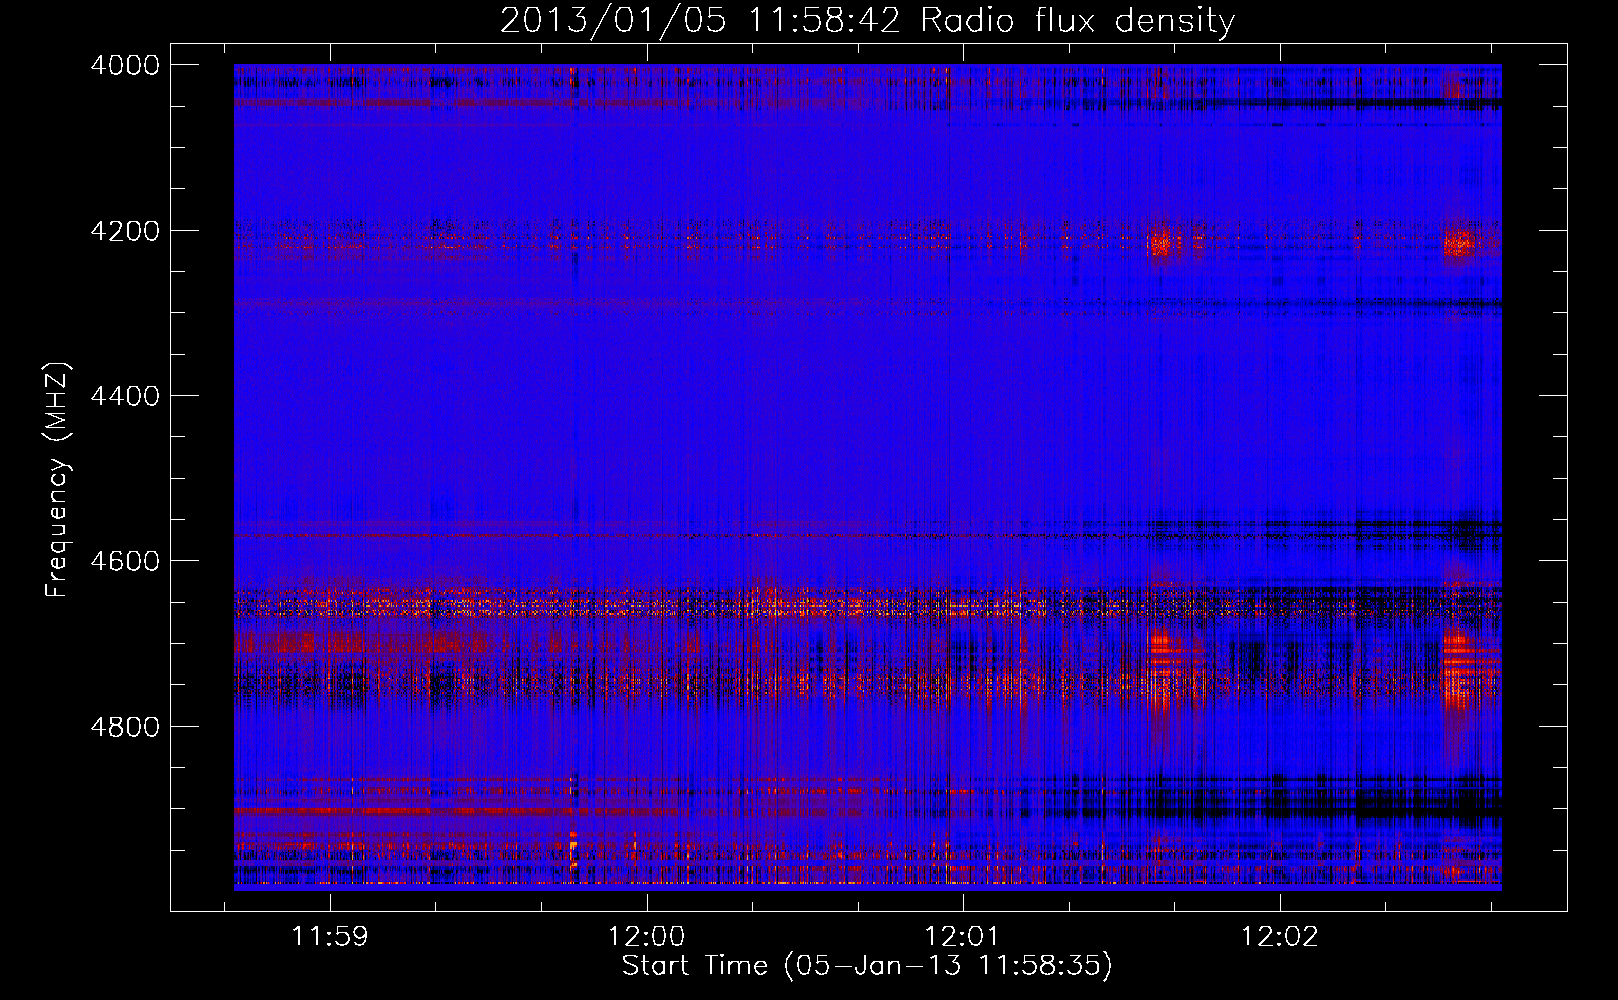1618x1000 pixels.
Task: Click the 11:59 time axis label
Action: (x=329, y=937)
